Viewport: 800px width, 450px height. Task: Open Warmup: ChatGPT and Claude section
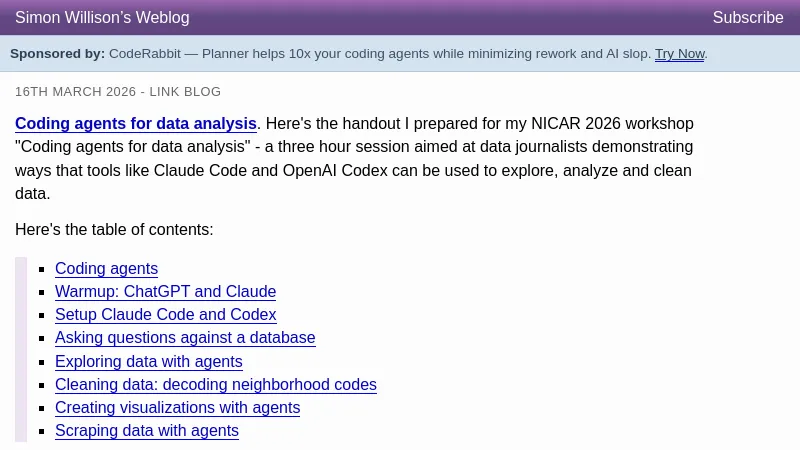165,292
